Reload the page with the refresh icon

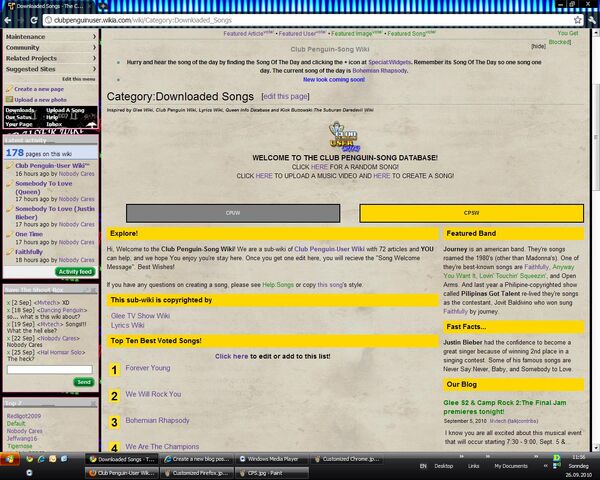[x=34, y=20]
